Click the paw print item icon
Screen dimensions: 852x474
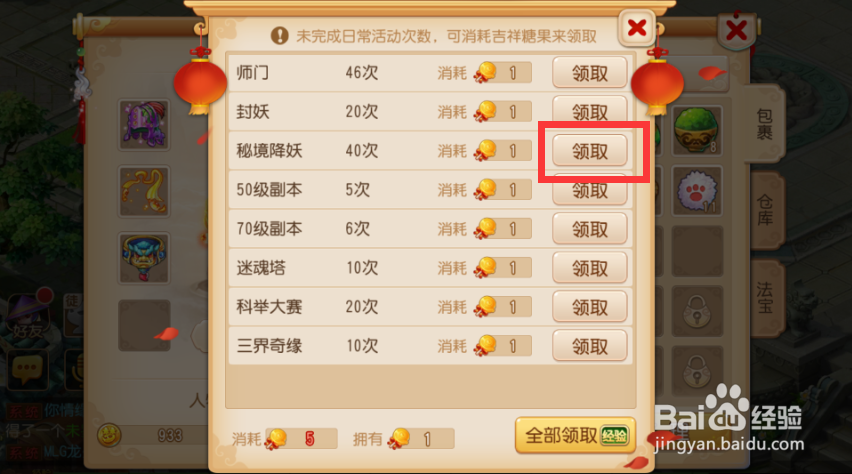tap(697, 191)
